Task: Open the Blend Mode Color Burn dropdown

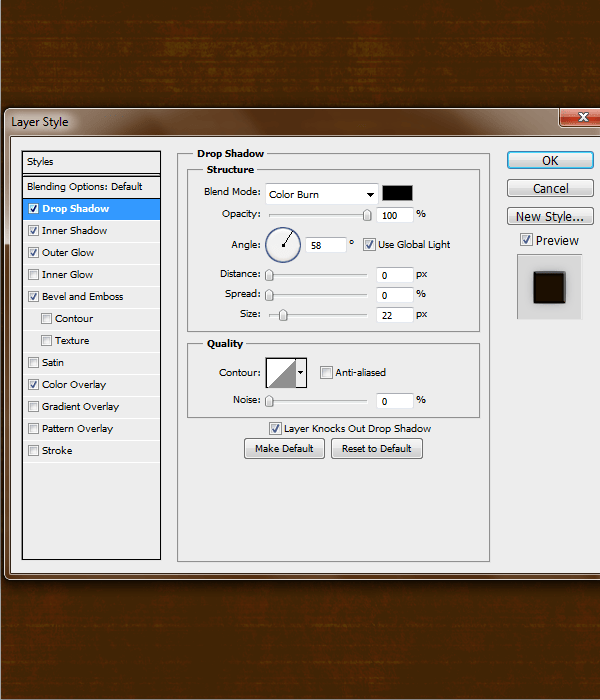Action: coord(321,194)
